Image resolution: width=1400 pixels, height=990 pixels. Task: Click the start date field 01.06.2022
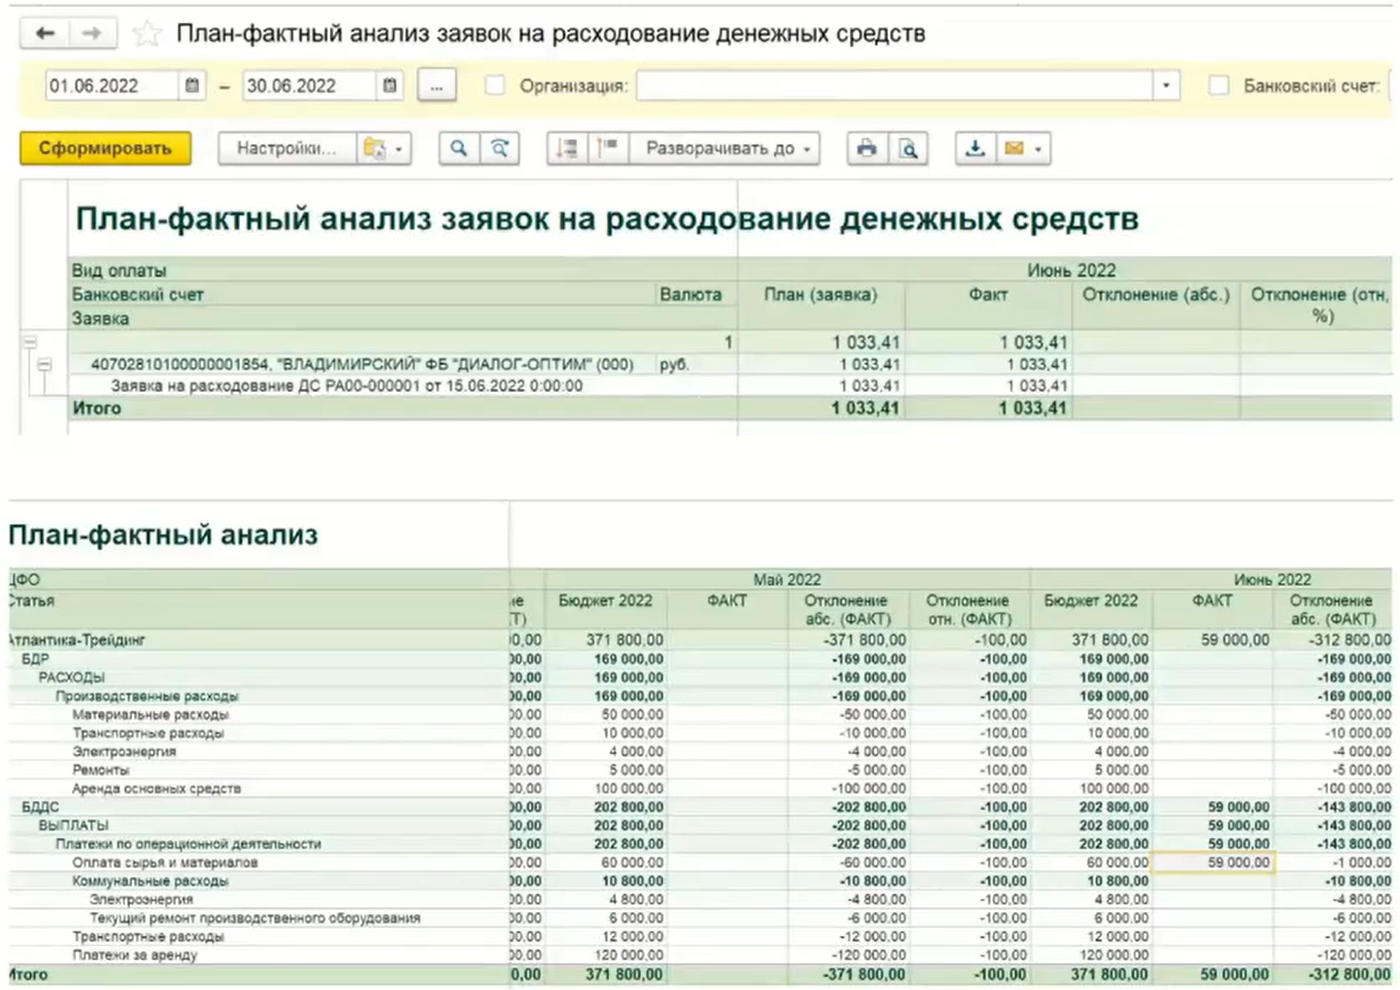(x=112, y=86)
